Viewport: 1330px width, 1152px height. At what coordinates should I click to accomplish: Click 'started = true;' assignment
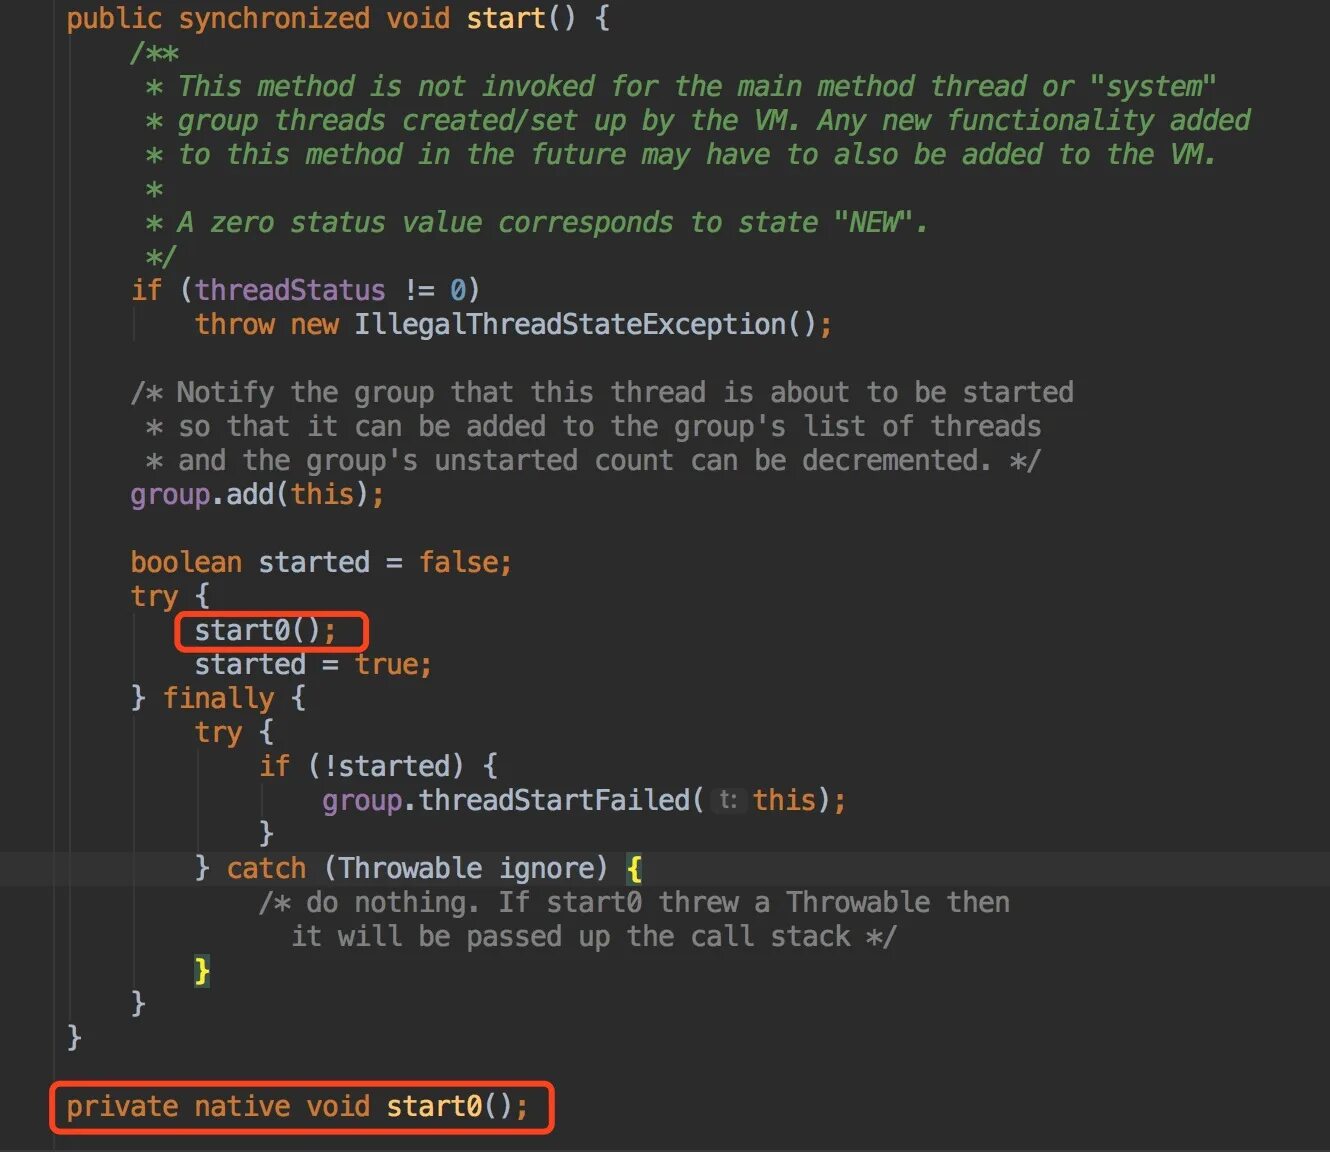click(x=313, y=664)
